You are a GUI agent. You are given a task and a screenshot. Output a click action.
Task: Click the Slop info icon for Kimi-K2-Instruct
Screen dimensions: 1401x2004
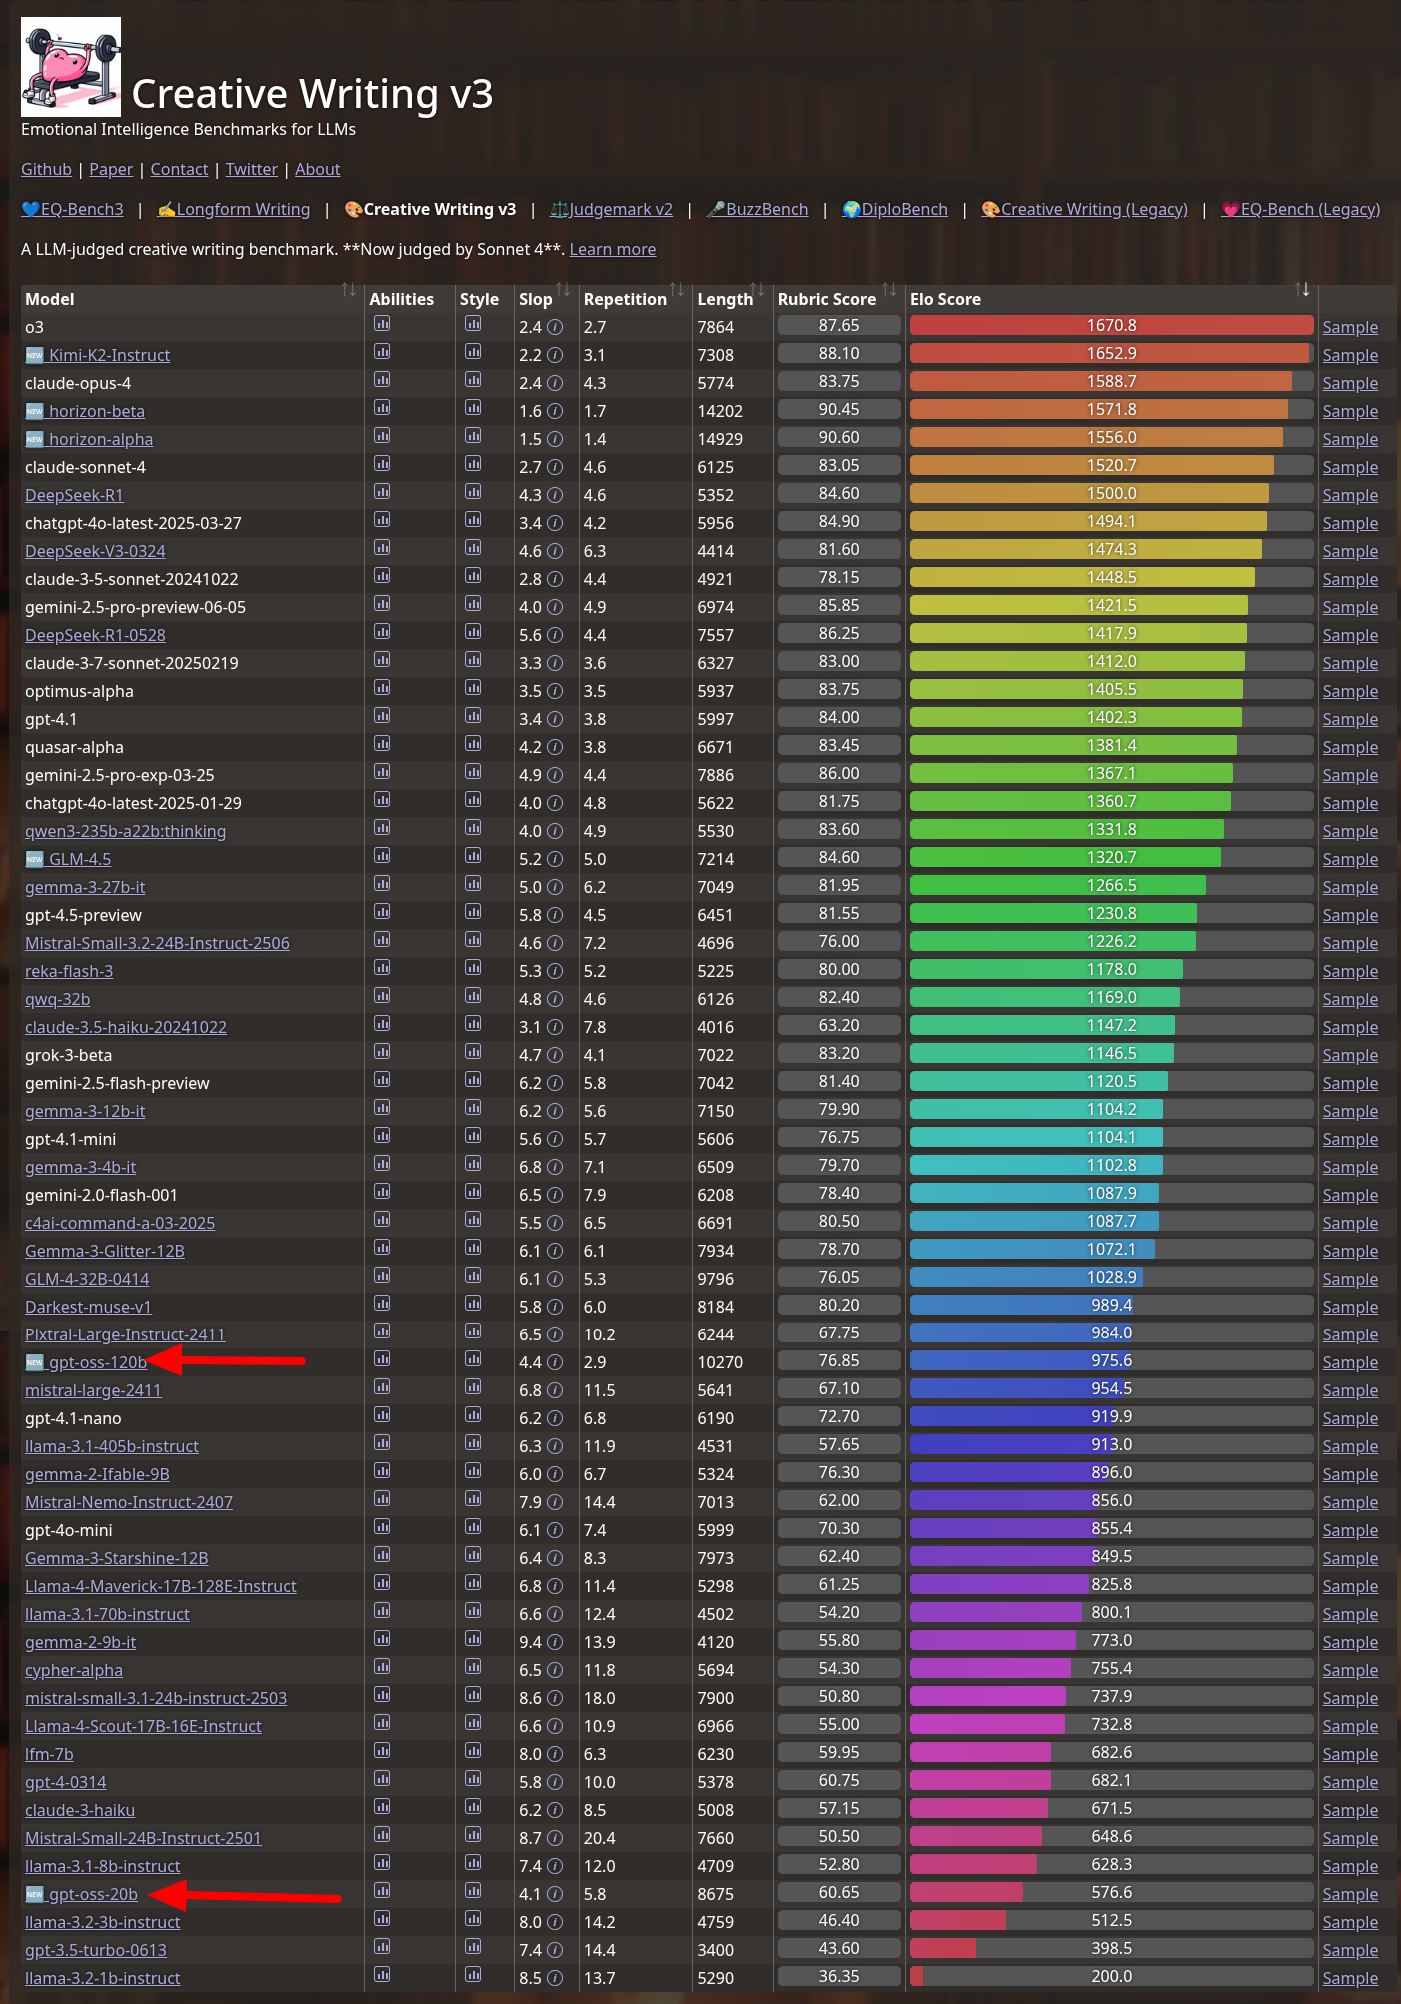tap(555, 355)
